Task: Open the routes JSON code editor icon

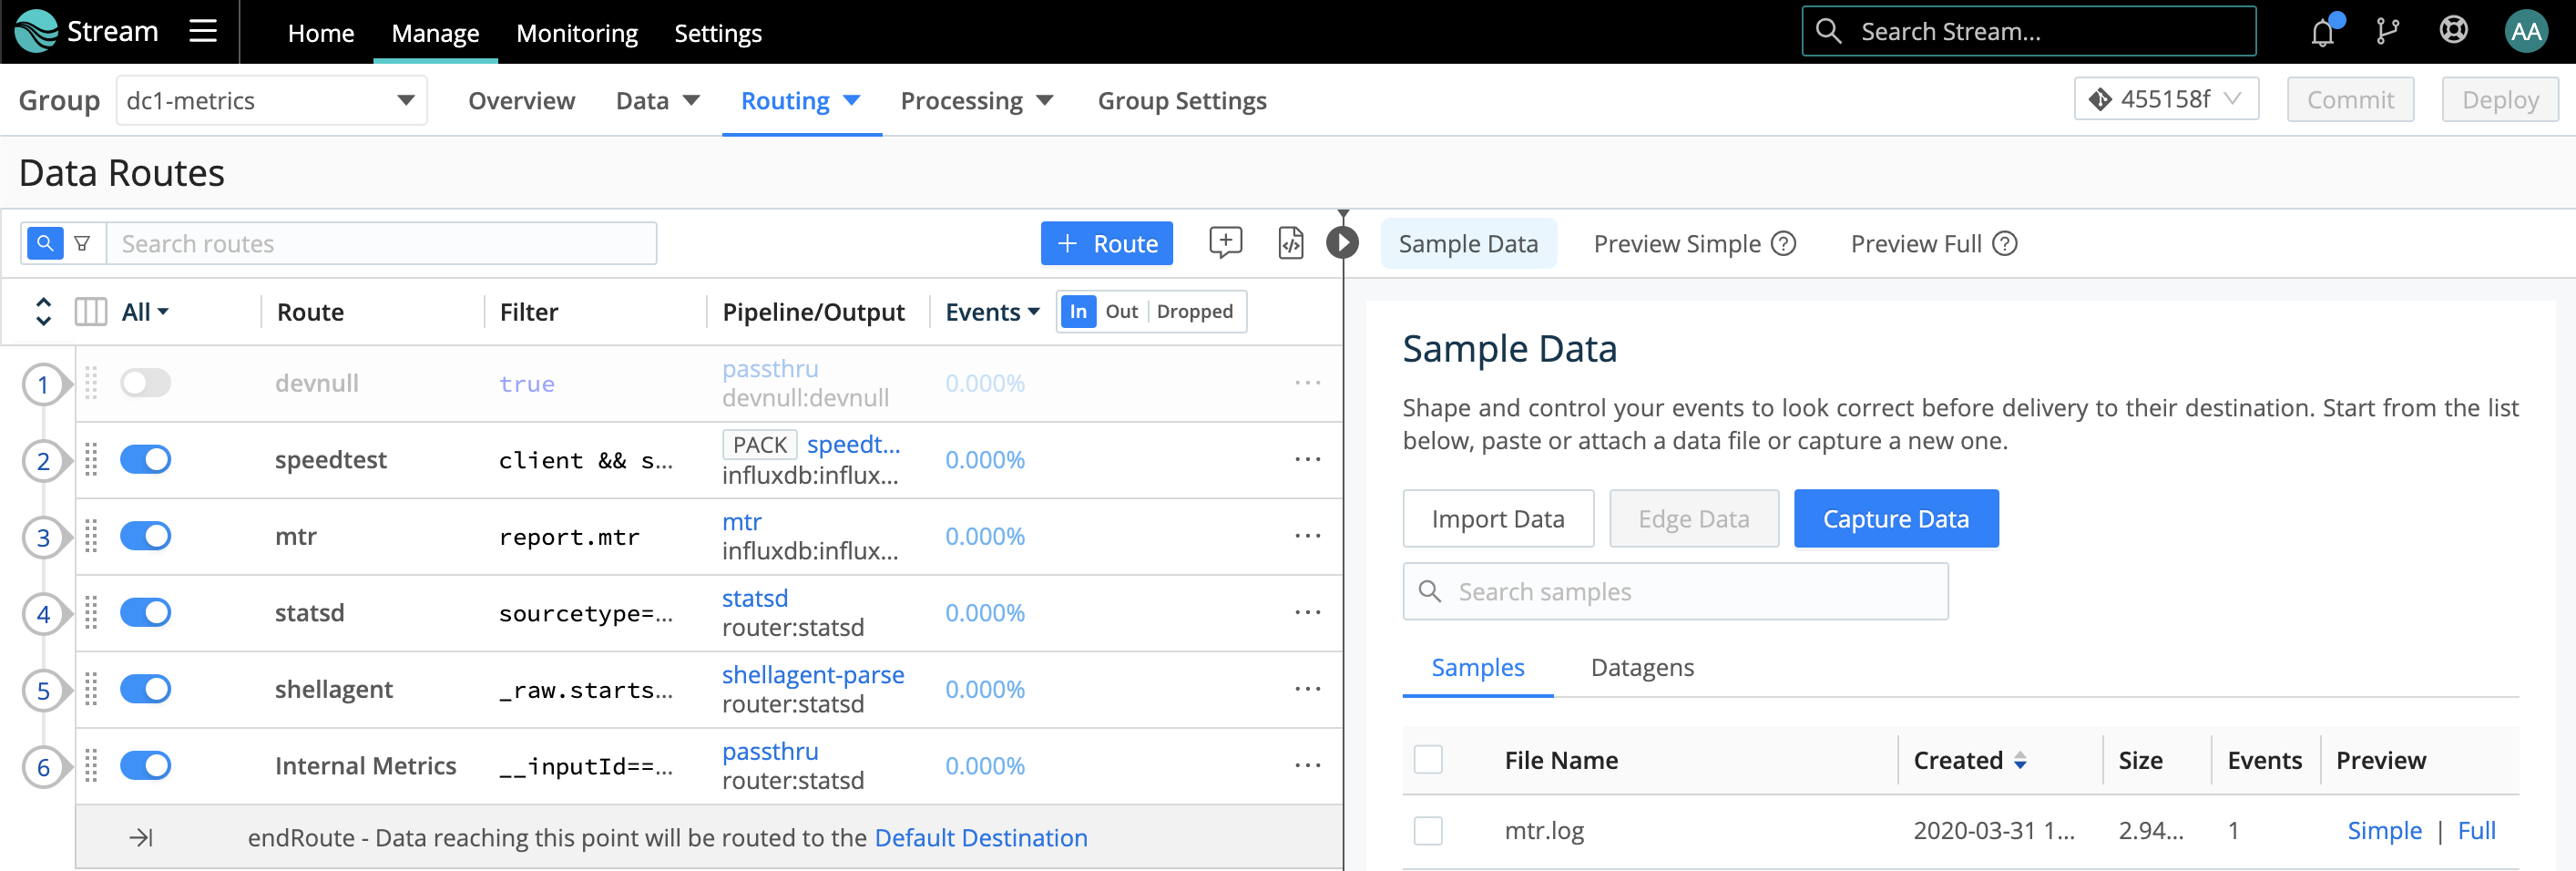Action: (x=1290, y=243)
